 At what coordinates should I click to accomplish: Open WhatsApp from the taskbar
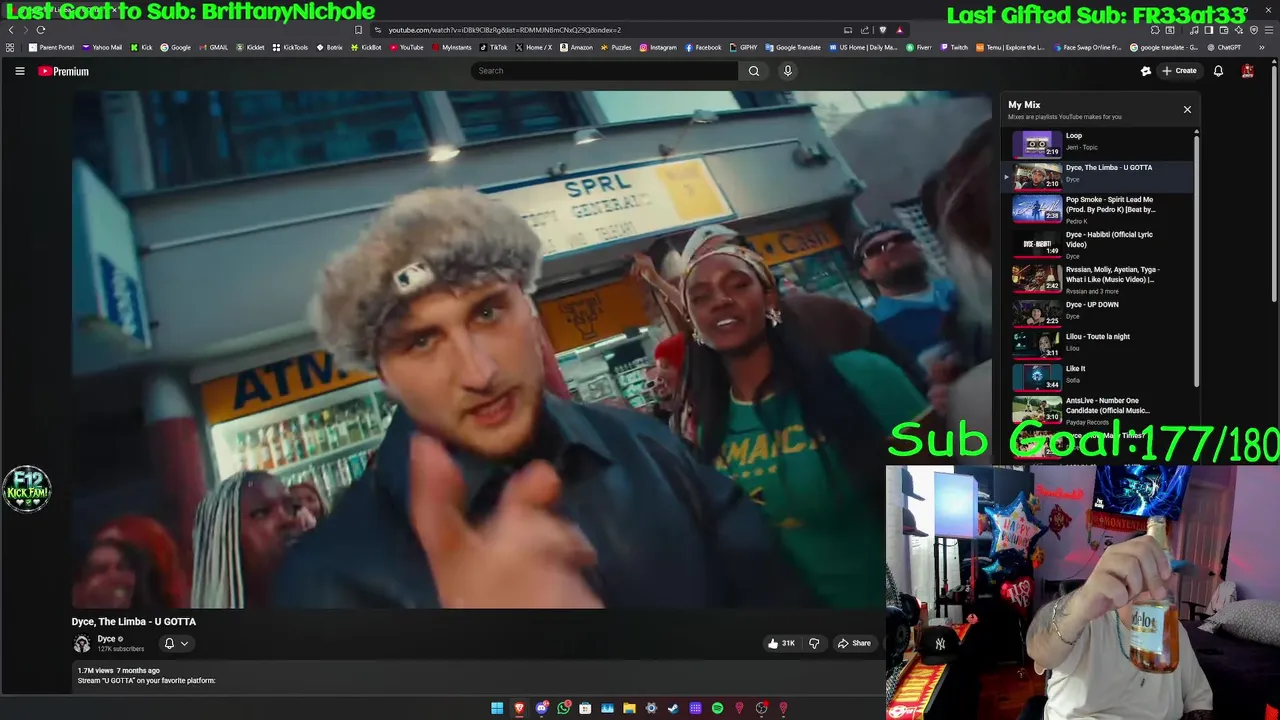pyautogui.click(x=563, y=708)
